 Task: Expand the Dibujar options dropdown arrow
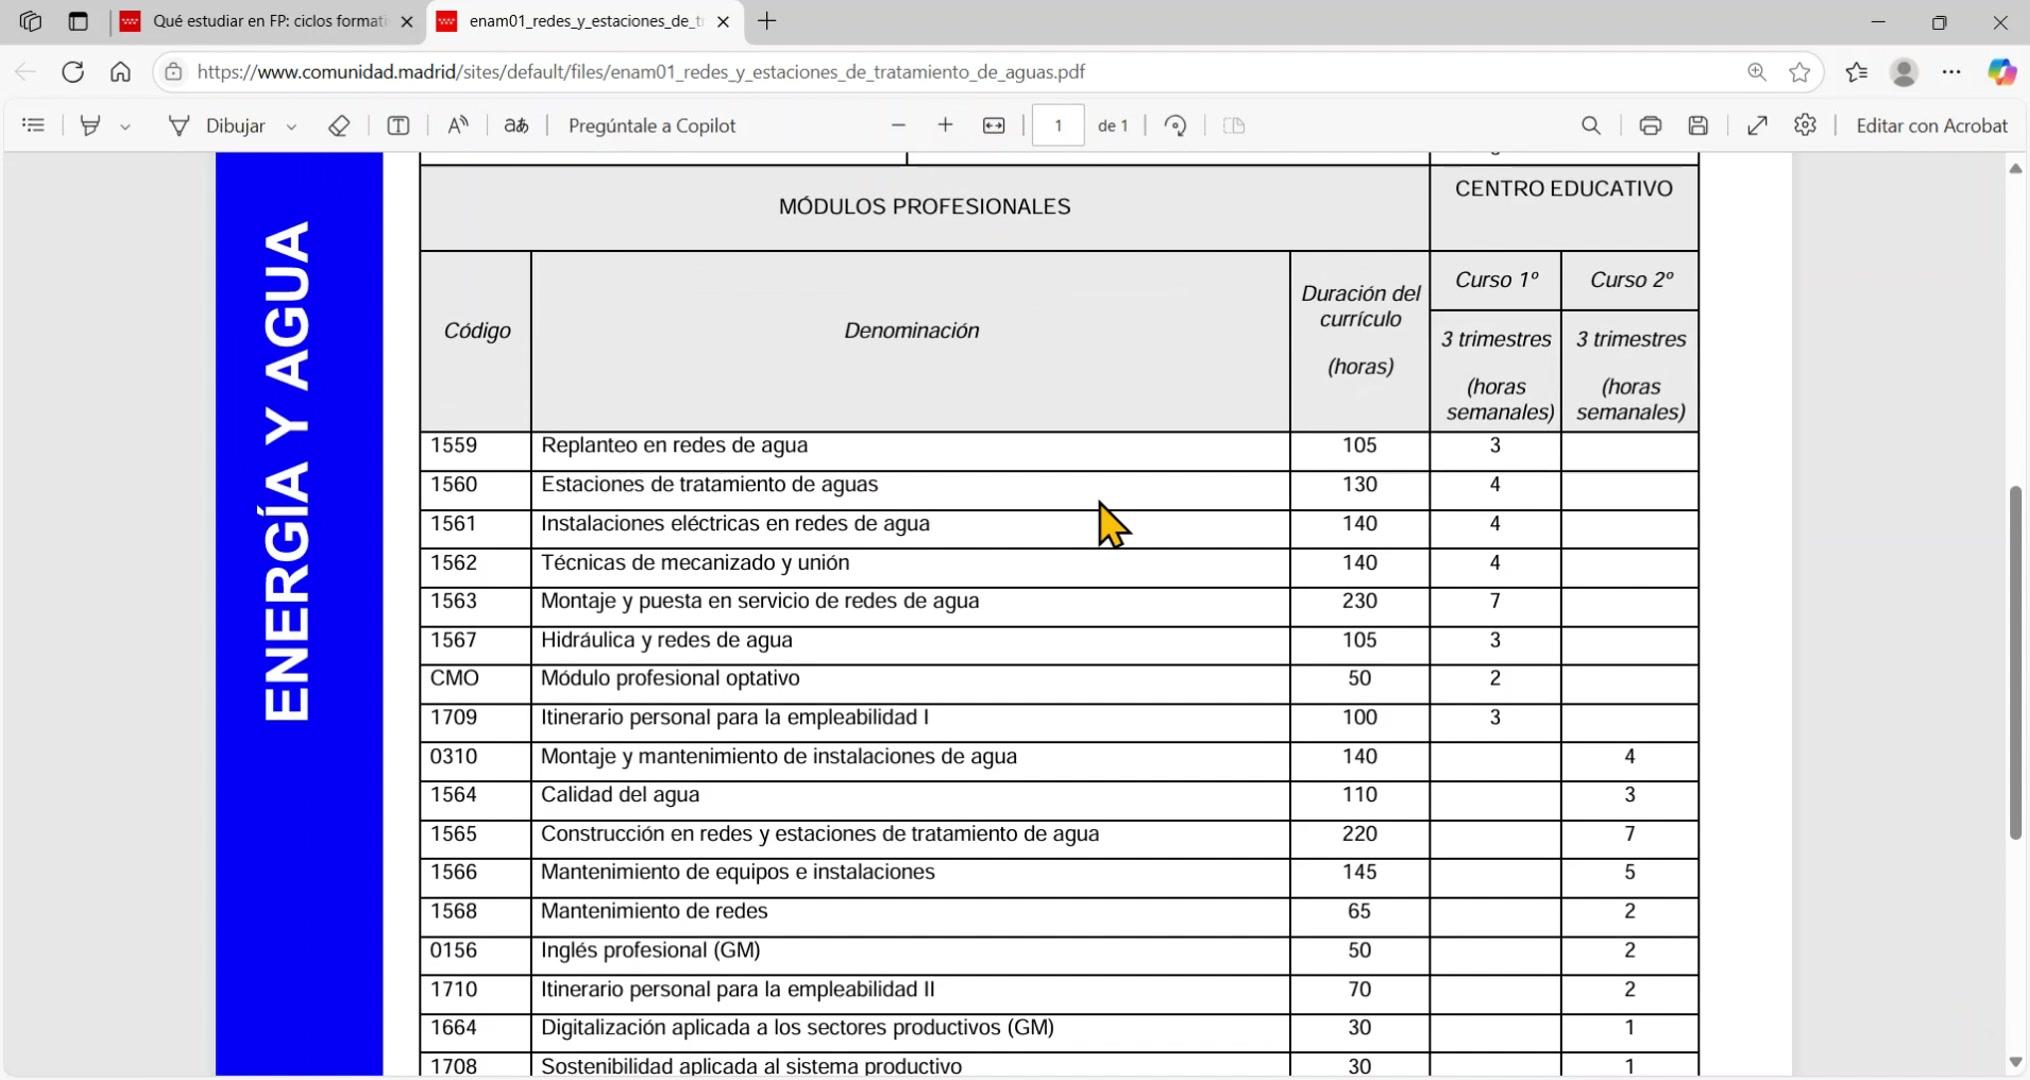tap(291, 127)
